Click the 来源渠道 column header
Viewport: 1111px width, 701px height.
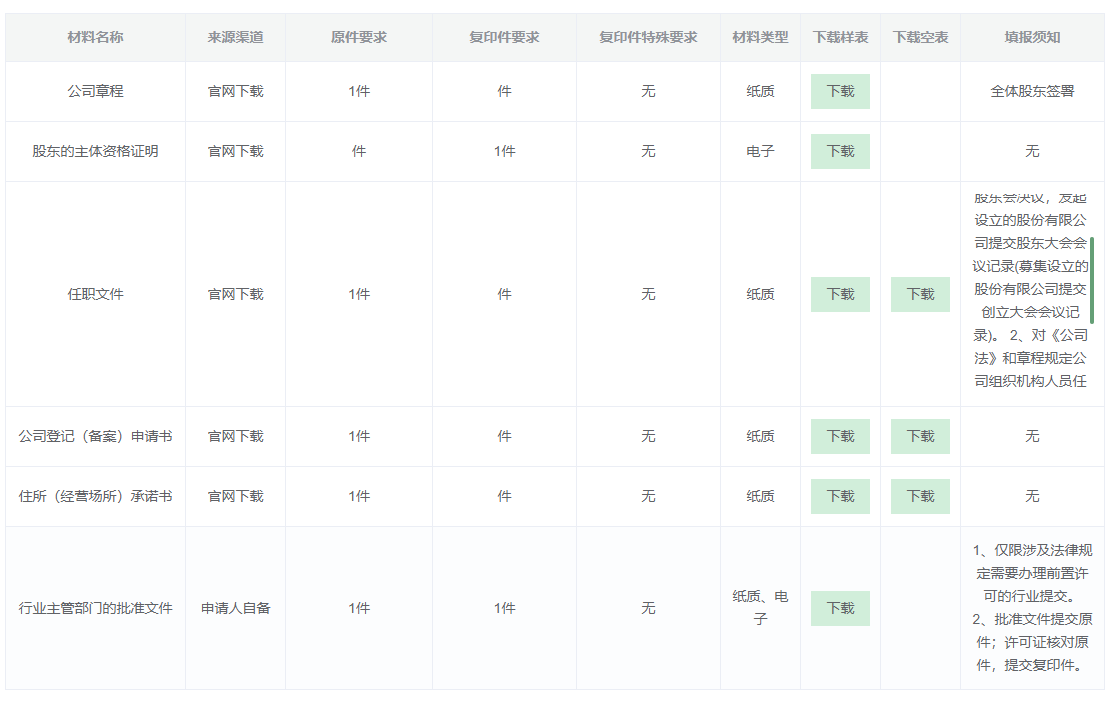coord(235,37)
